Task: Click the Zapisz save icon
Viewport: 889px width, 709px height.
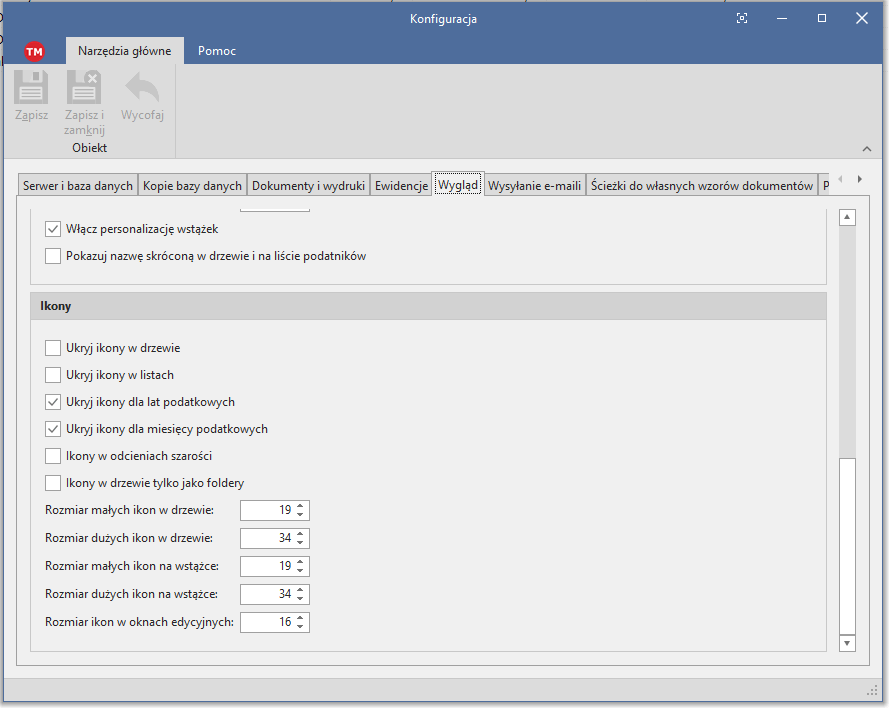Action: click(31, 89)
